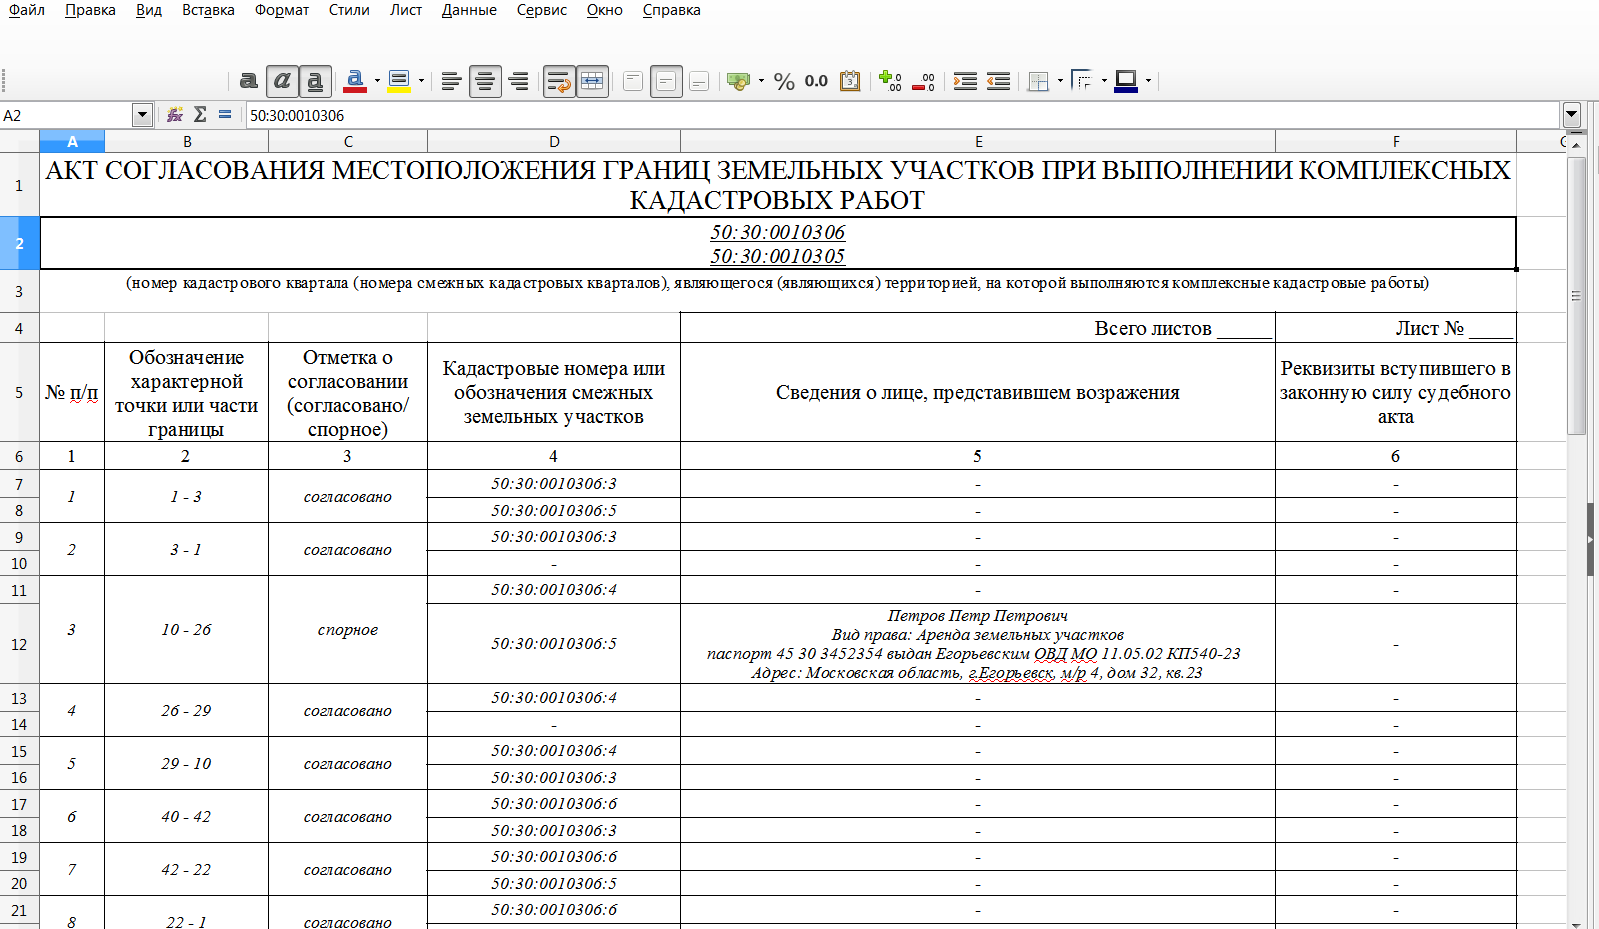This screenshot has height=929, width=1599.
Task: Toggle italic formatting icon
Action: (x=283, y=81)
